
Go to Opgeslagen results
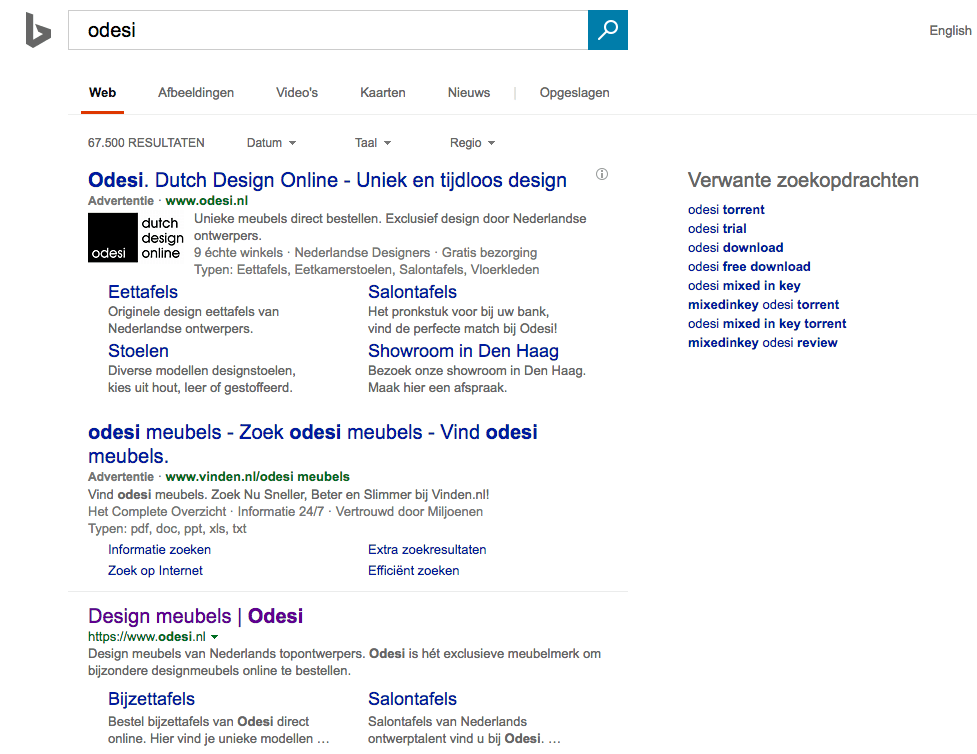574,92
